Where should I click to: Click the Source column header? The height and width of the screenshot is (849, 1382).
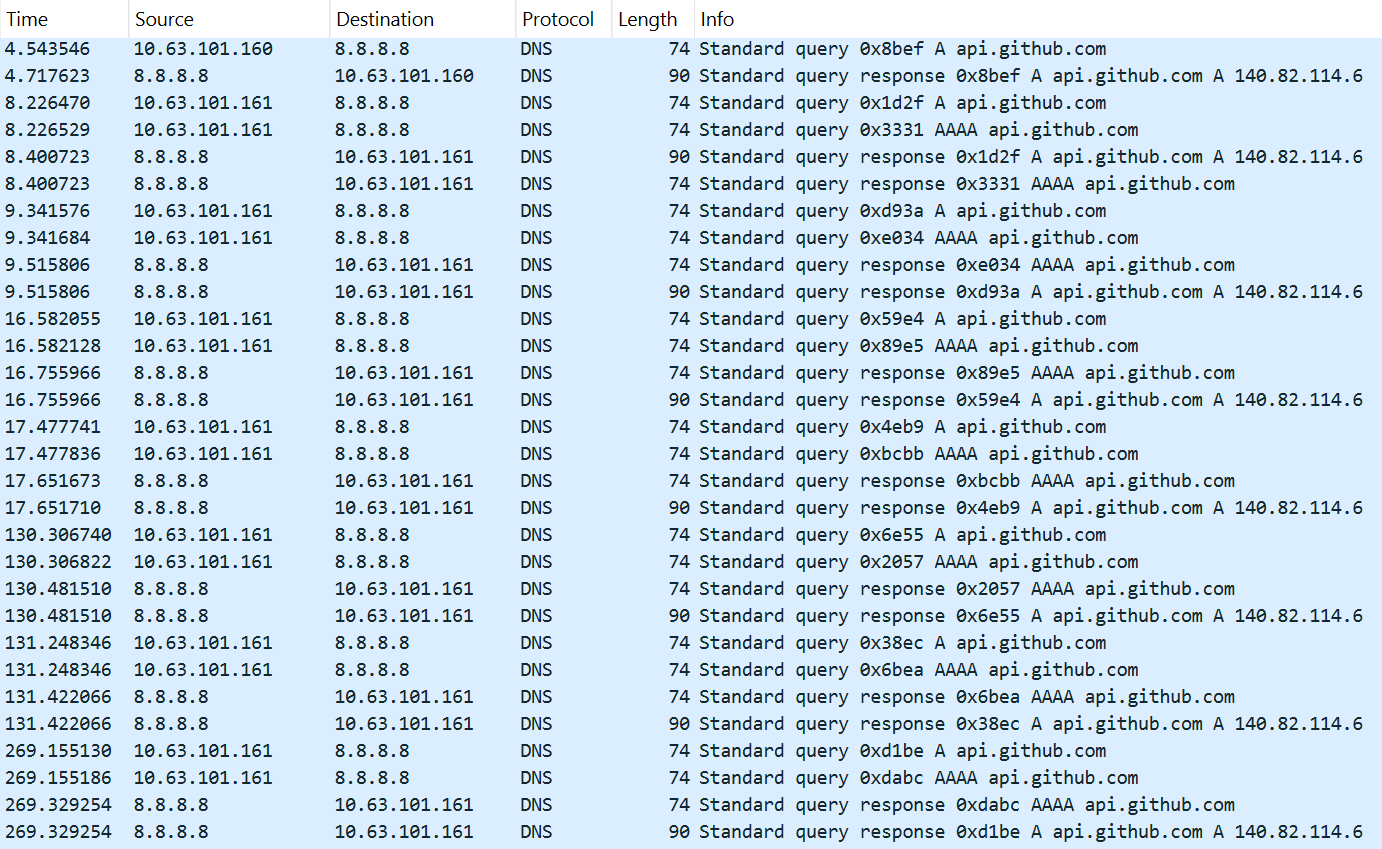tap(164, 19)
